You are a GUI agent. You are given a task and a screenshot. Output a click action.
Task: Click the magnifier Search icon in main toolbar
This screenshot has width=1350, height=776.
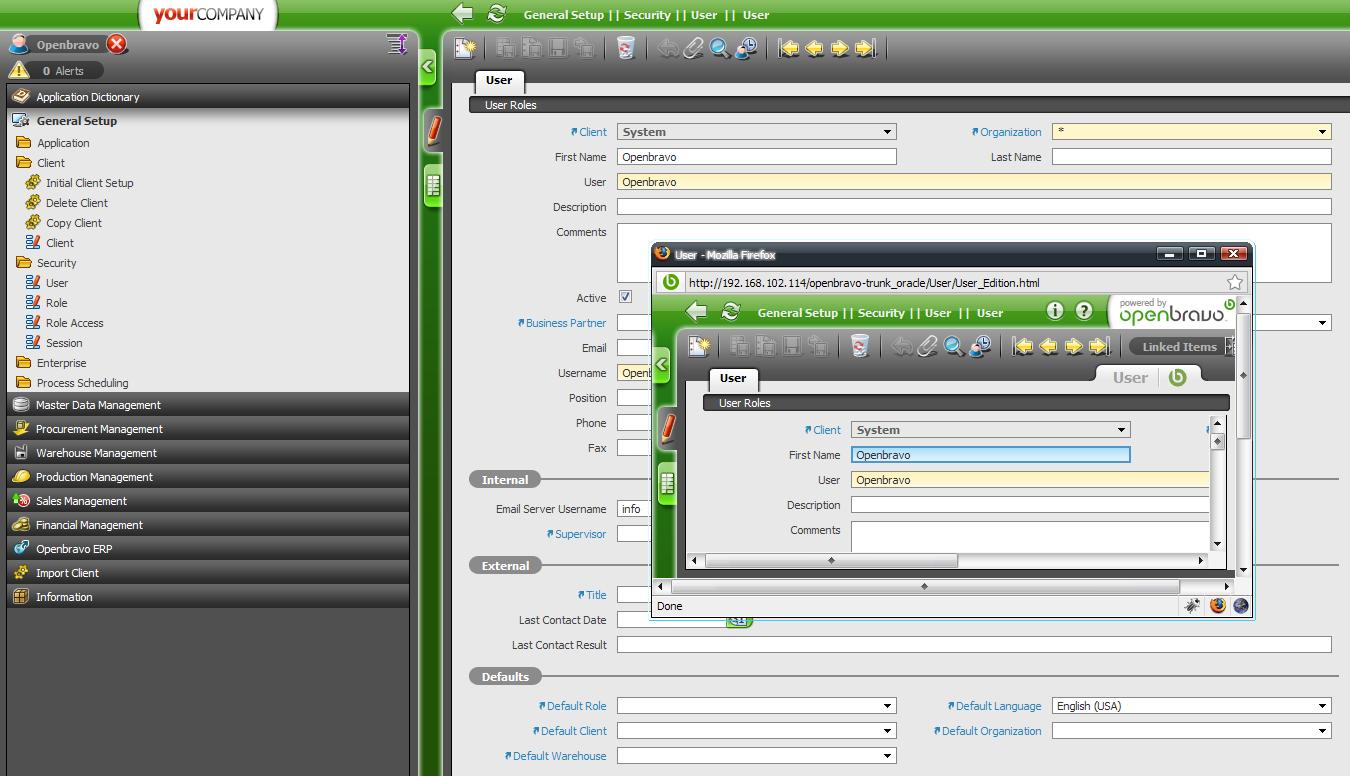[x=720, y=48]
